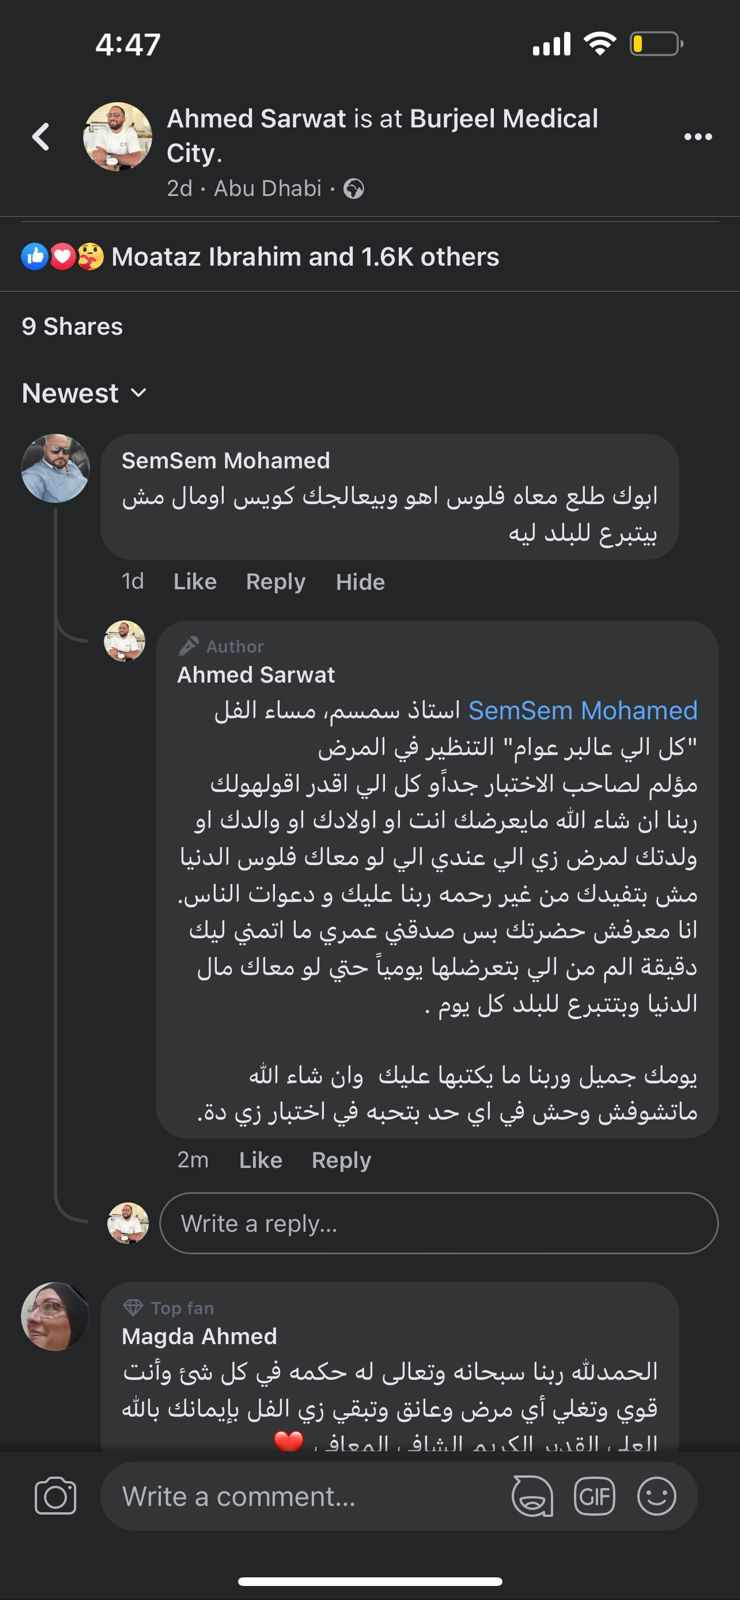This screenshot has height=1600, width=740.
Task: Tap the camera icon in comment bar
Action: coord(55,1496)
